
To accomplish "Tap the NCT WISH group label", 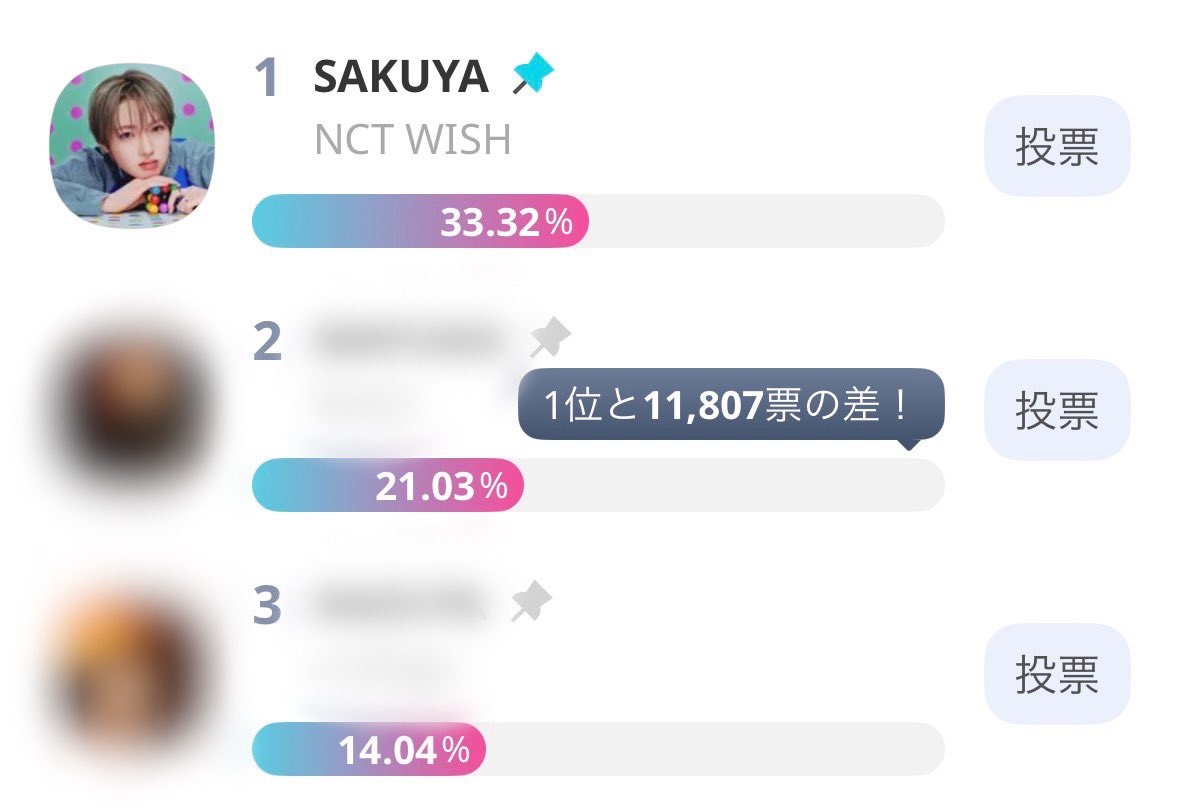I will click(x=412, y=140).
